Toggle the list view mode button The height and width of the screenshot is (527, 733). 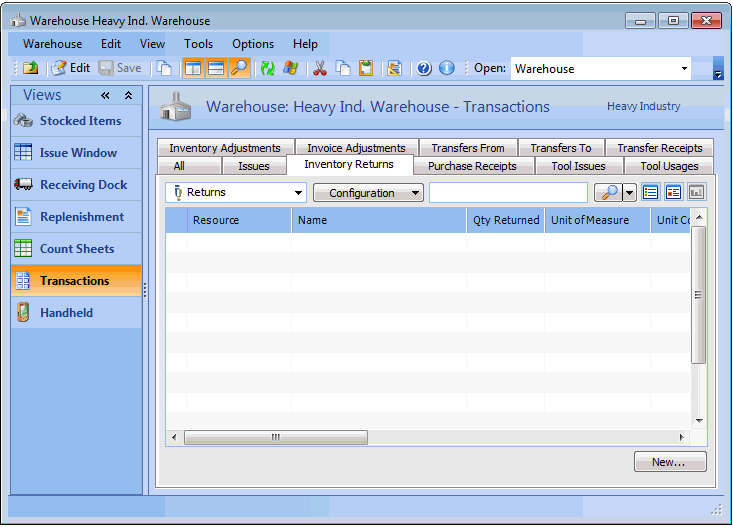coord(651,192)
